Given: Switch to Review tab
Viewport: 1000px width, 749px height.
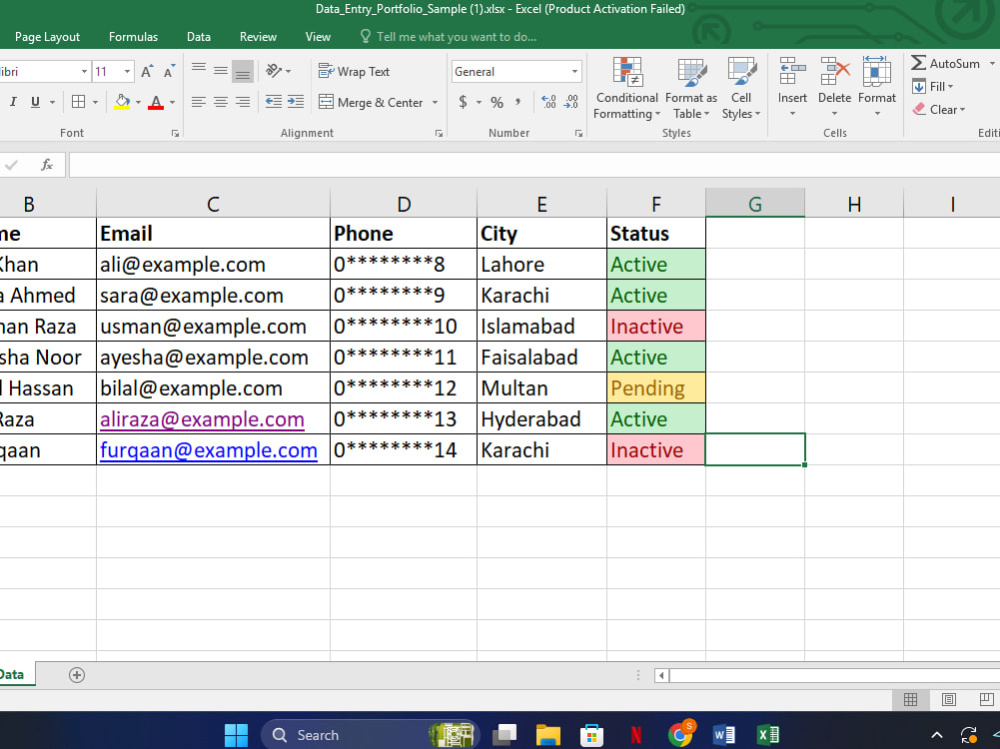Looking at the screenshot, I should (258, 37).
